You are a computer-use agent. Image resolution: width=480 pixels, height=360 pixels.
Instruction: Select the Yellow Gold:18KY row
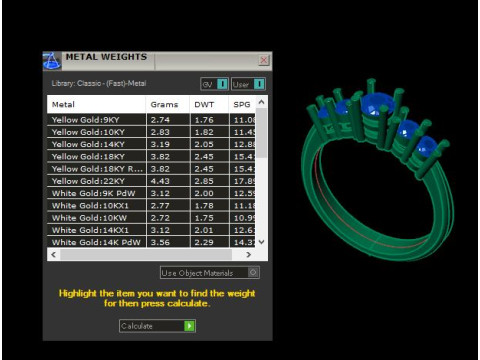tap(152, 157)
